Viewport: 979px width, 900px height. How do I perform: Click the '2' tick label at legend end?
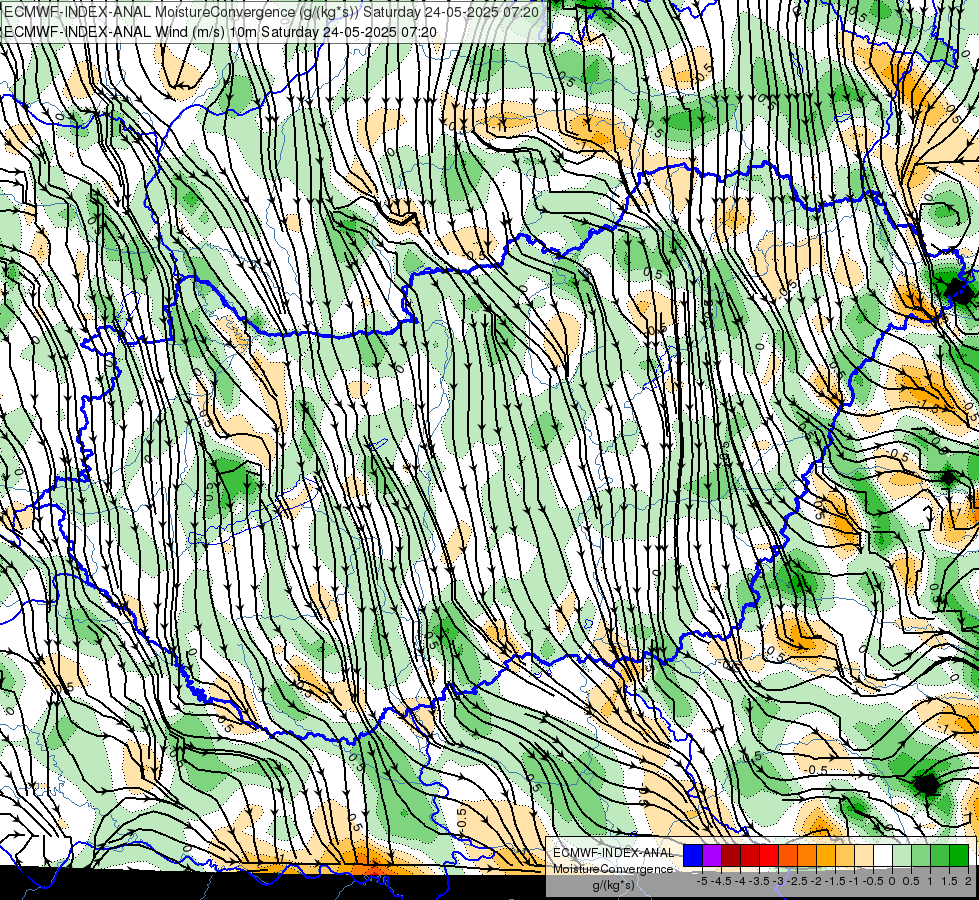pos(968,881)
